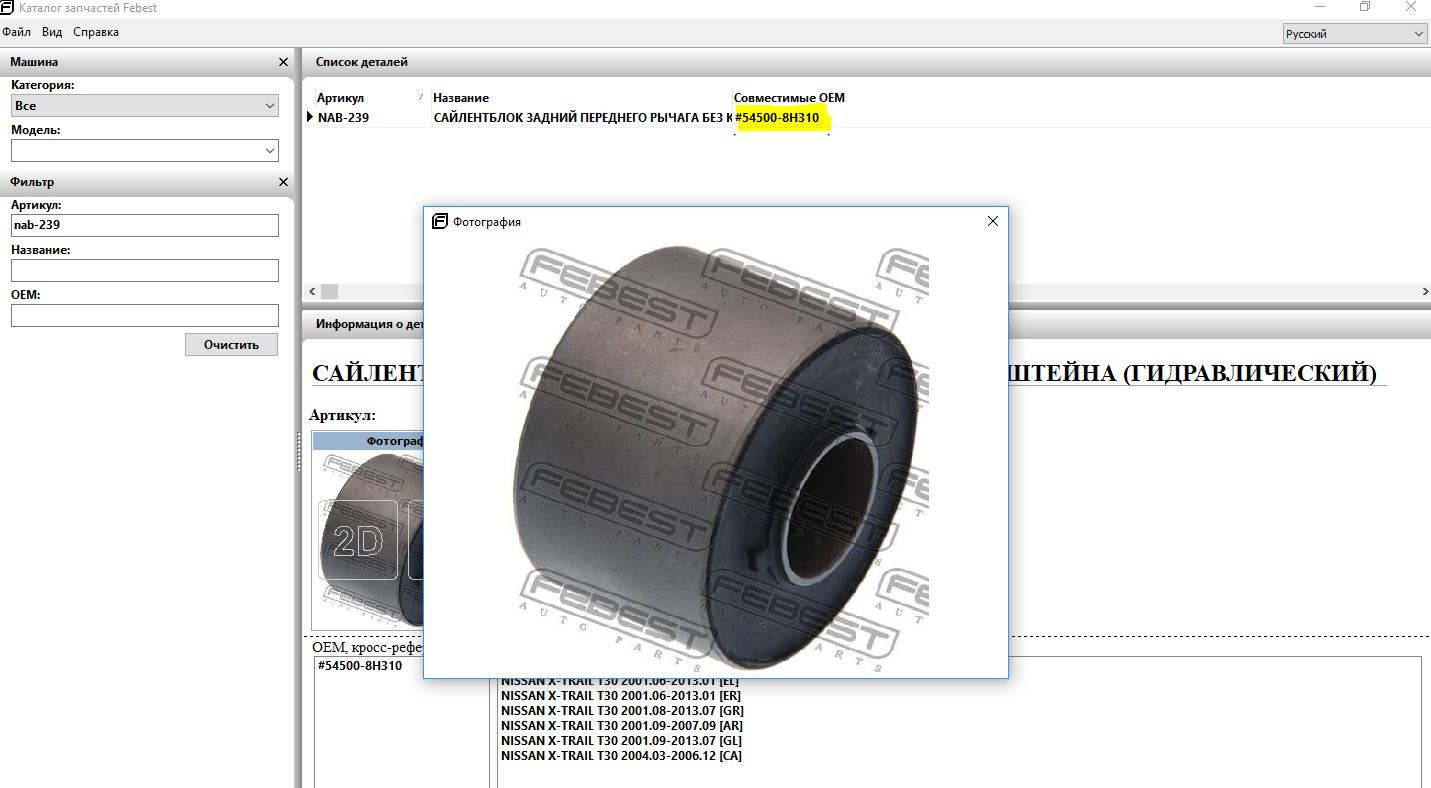Click the parts list horizontal scrollbar thumb
Image resolution: width=1431 pixels, height=788 pixels.
[329, 291]
